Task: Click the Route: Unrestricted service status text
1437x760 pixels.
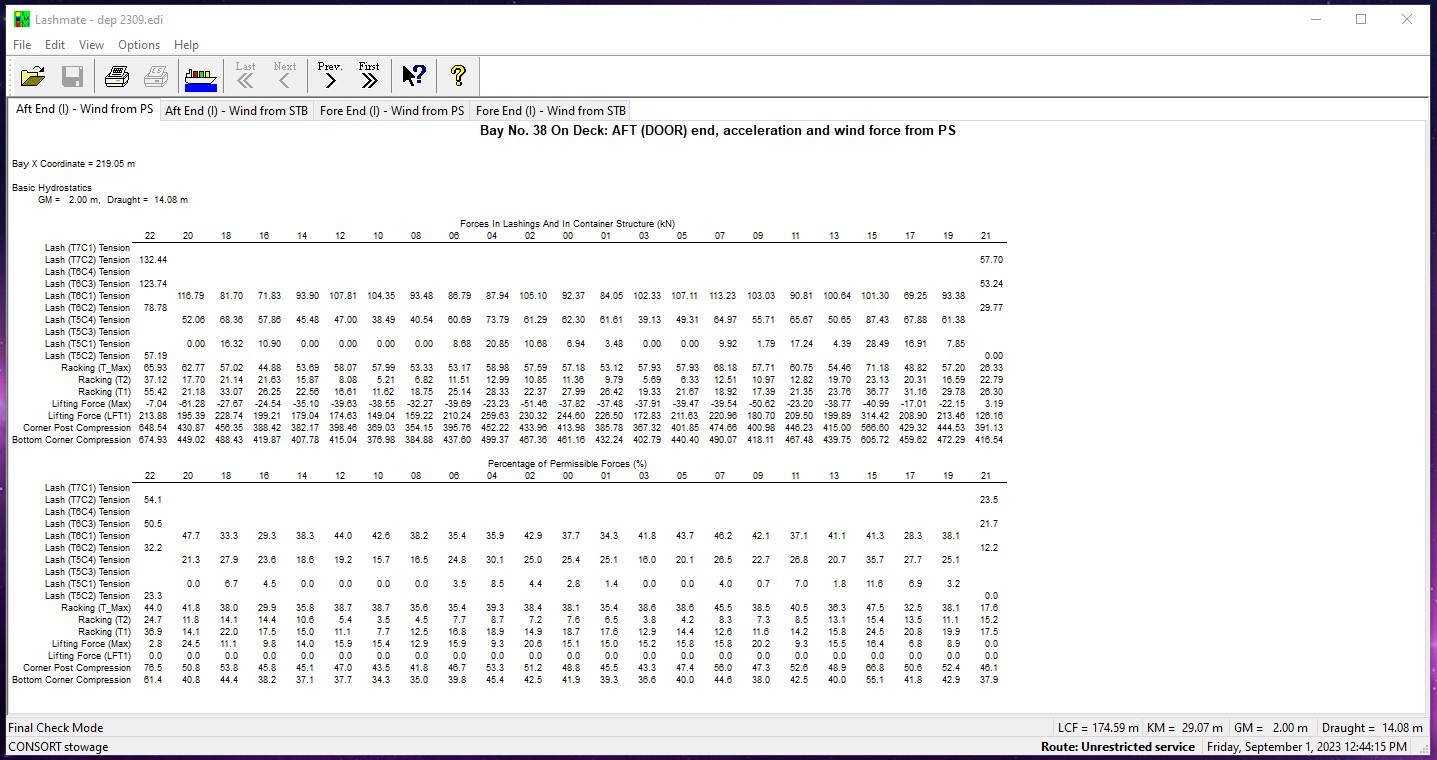Action: [x=1117, y=747]
